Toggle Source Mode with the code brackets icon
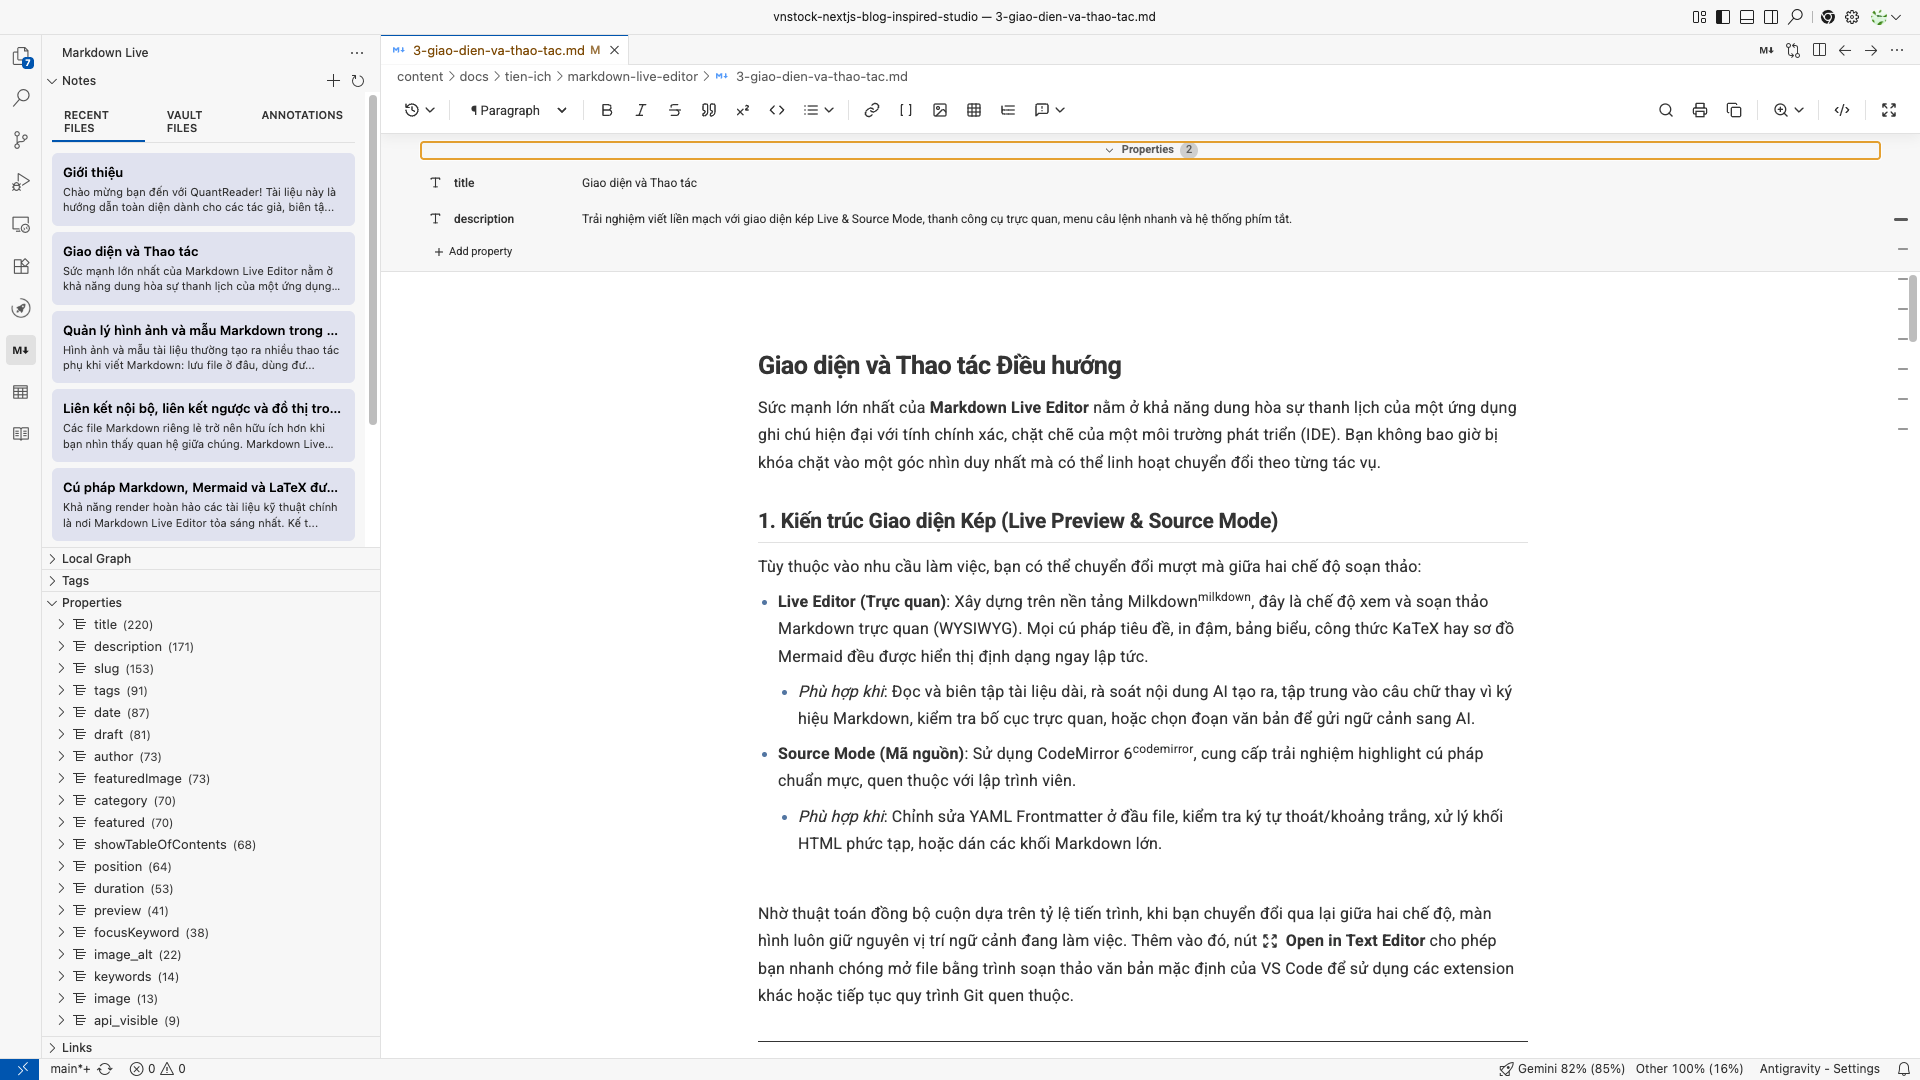This screenshot has width=1920, height=1080. [1842, 110]
